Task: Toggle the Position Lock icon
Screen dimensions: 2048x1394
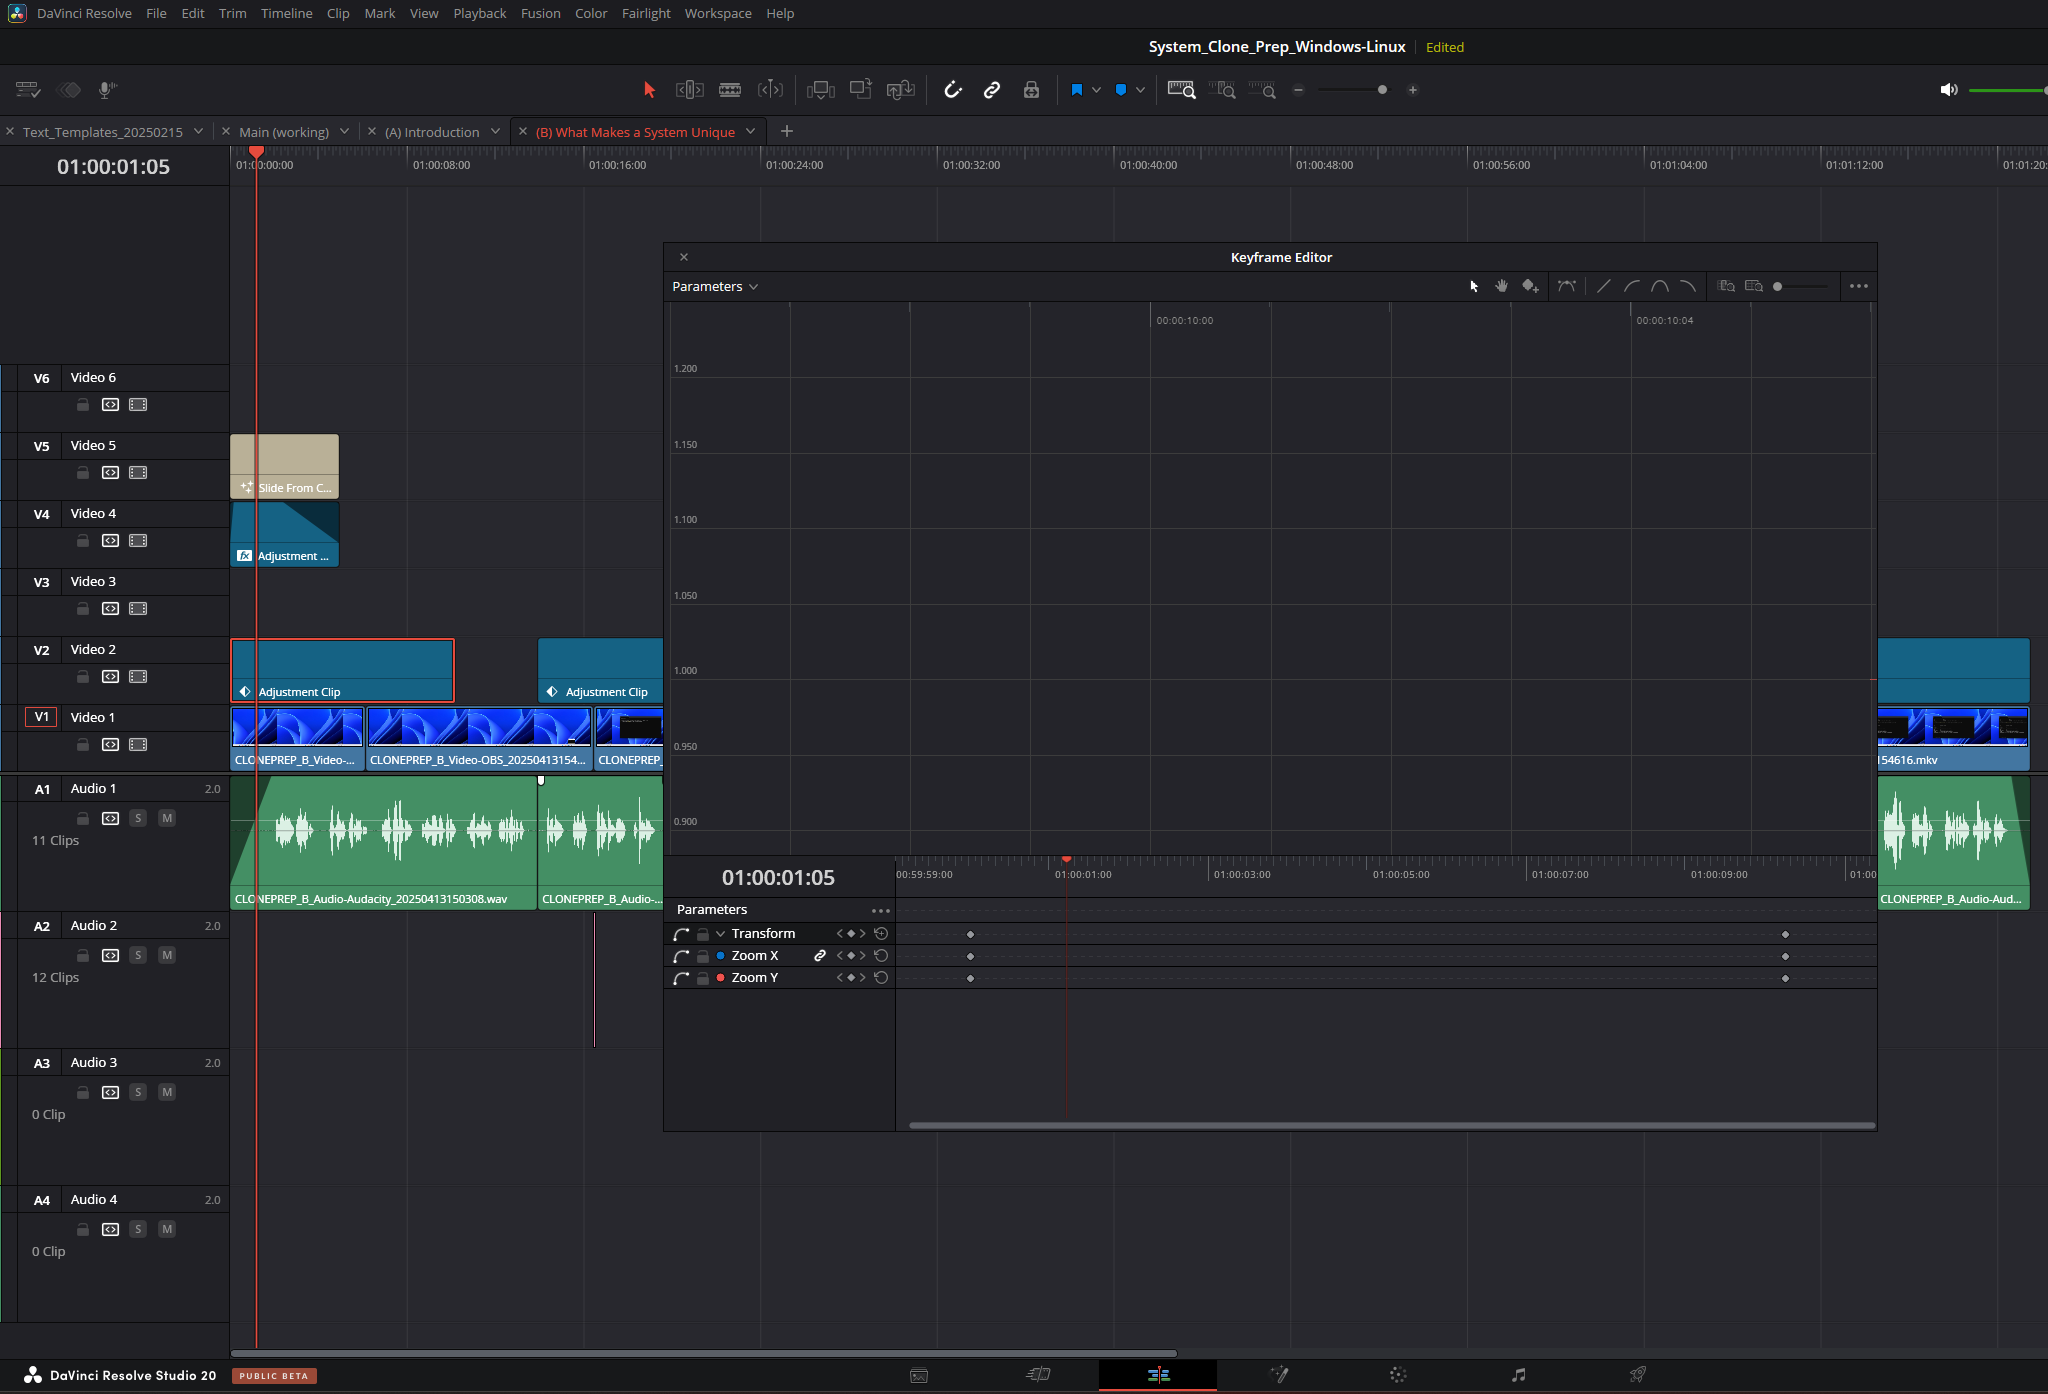Action: click(x=1031, y=90)
